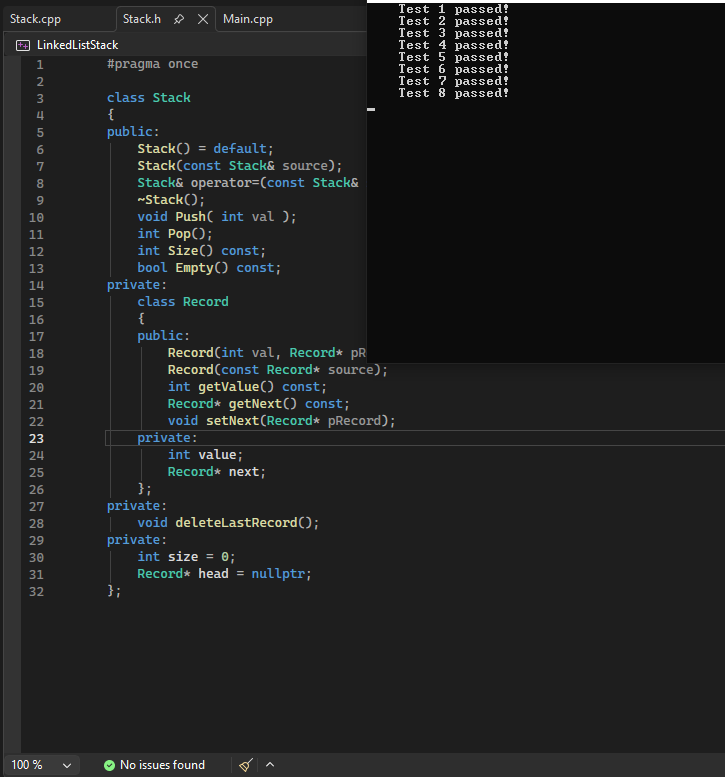Click 'int Pop();' declaration
This screenshot has height=777, width=725.
pyautogui.click(x=175, y=233)
